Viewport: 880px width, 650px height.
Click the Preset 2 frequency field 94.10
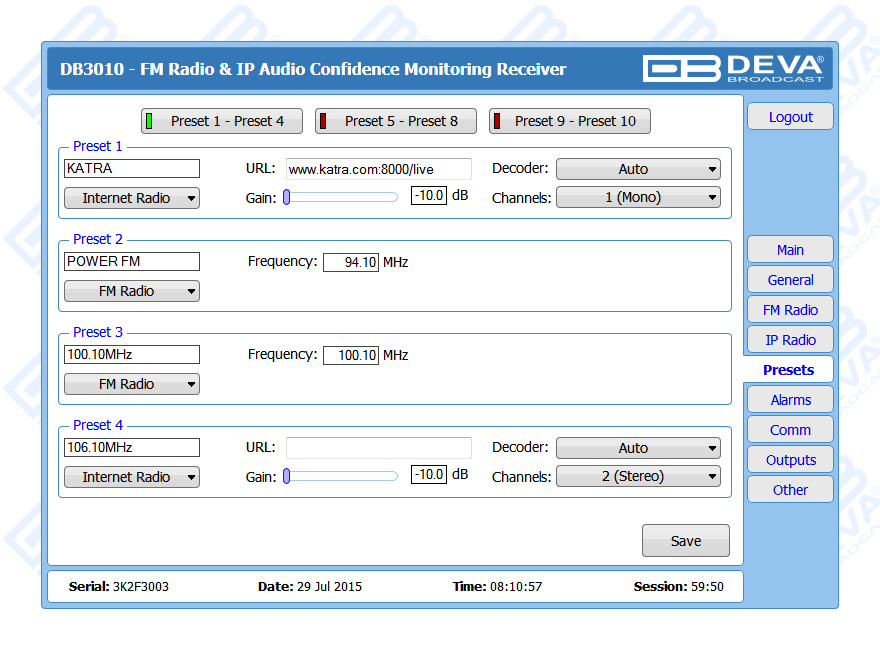pyautogui.click(x=351, y=262)
